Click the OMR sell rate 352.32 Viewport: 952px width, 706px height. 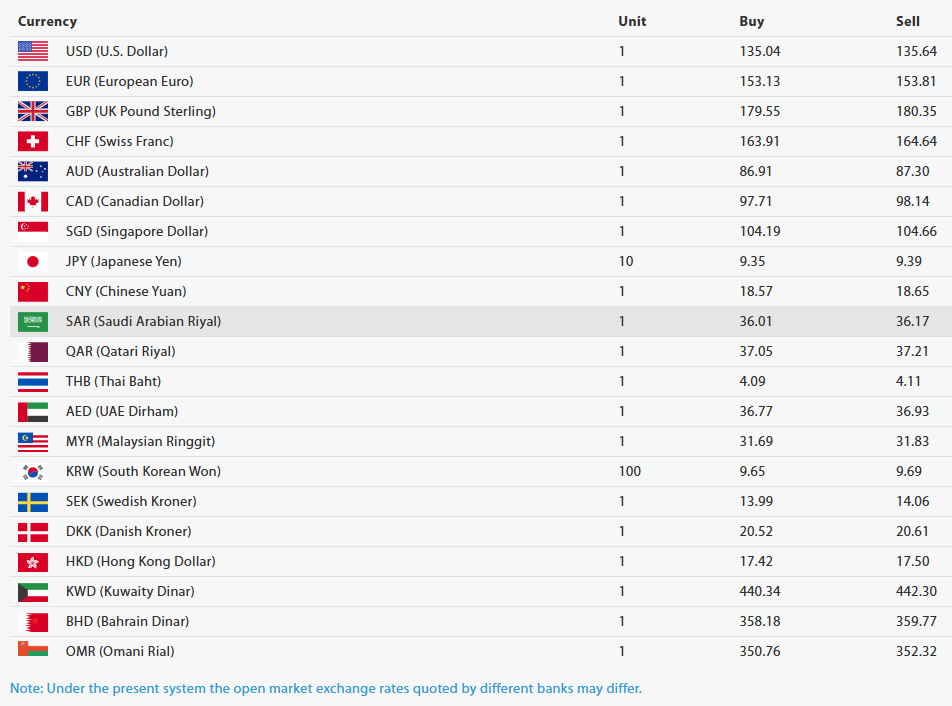coord(916,651)
